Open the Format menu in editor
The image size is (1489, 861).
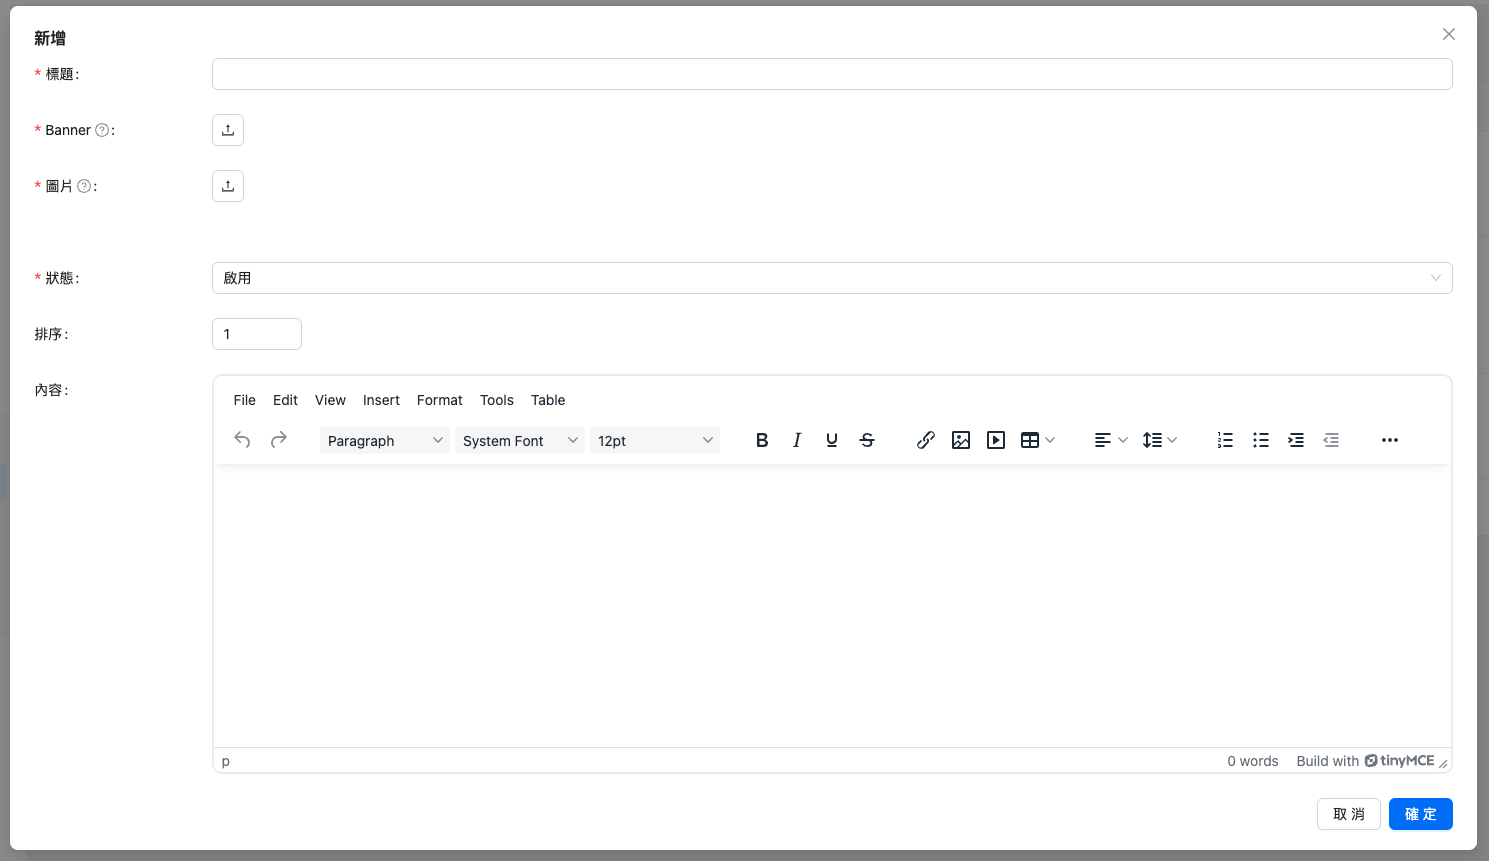(x=439, y=400)
